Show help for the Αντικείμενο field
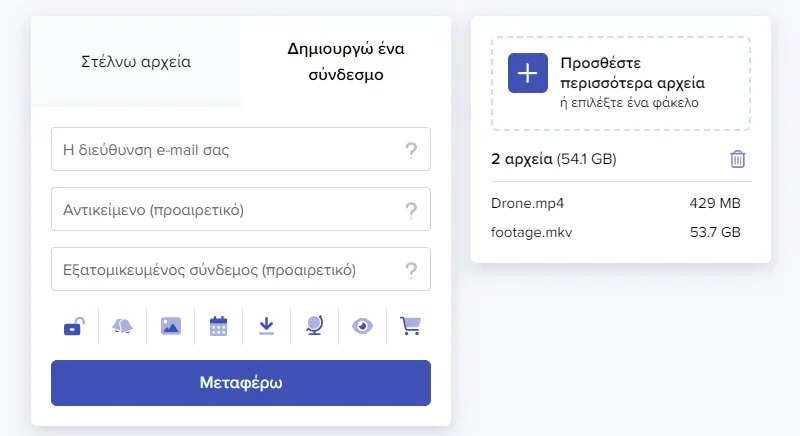Viewport: 800px width, 436px height. tap(410, 211)
